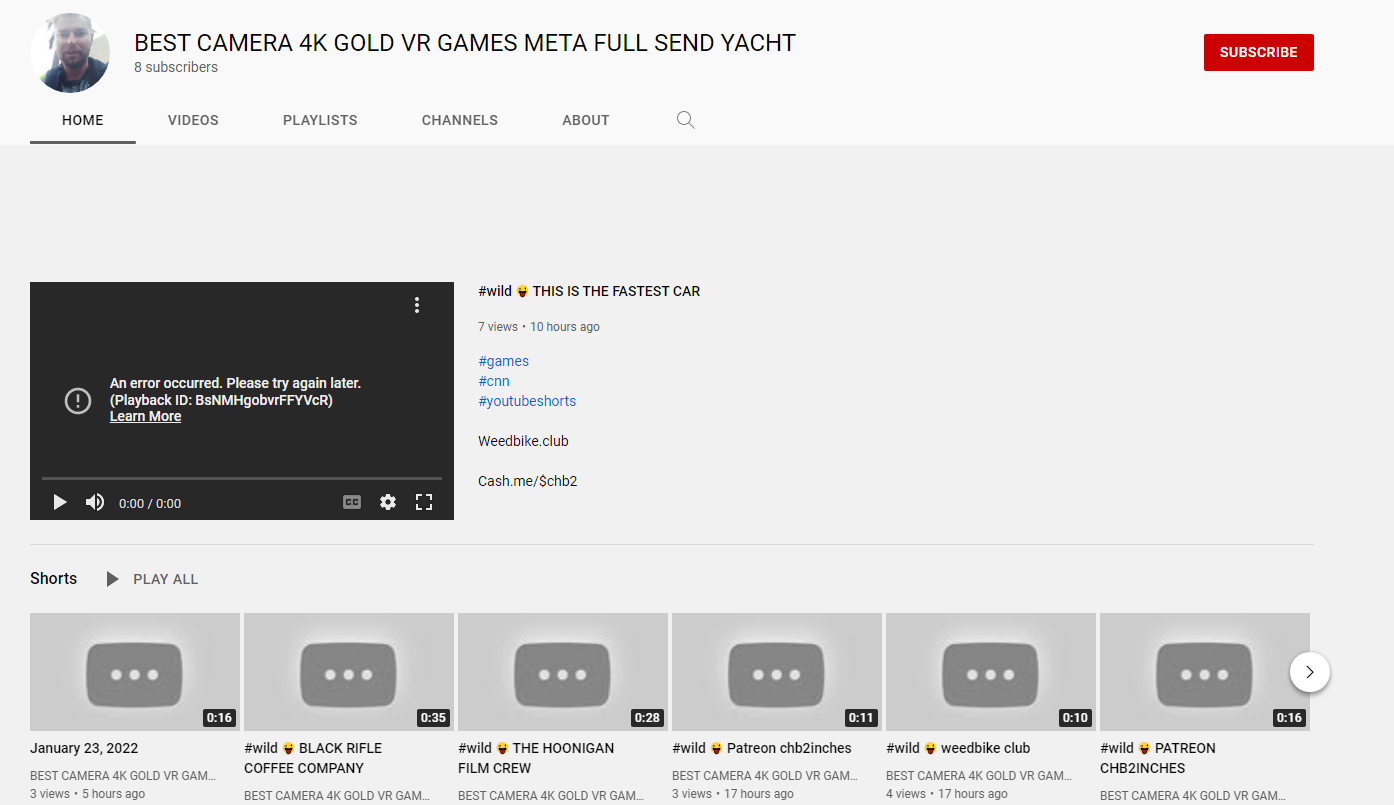Click the 3 views 5 hours ago text
The image size is (1394, 805).
(x=88, y=794)
